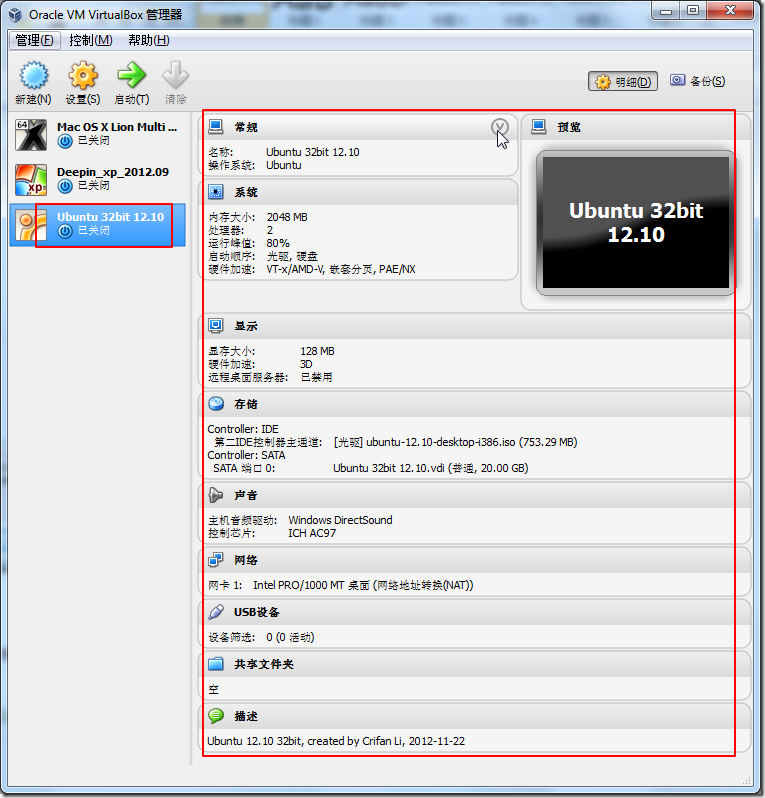Click the Ubuntu 32bit 12.10 preview thumbnail
This screenshot has width=765, height=798.
tap(636, 222)
